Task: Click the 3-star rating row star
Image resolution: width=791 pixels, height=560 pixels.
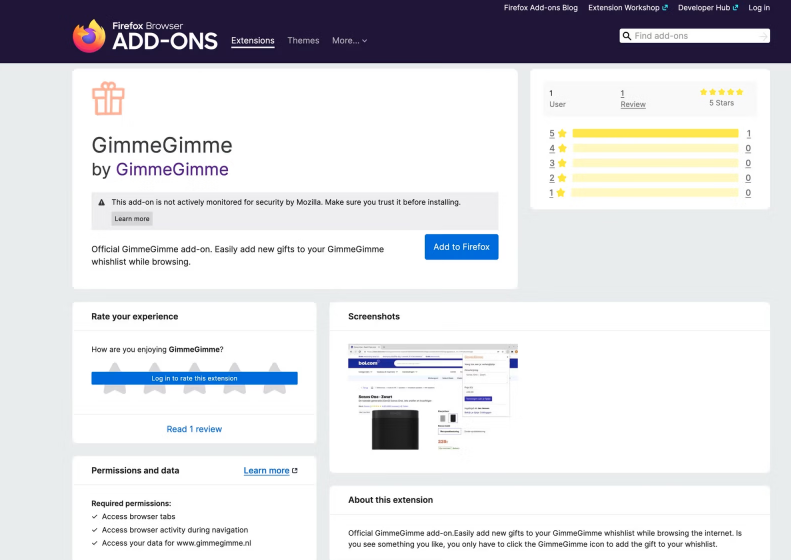Action: point(562,163)
